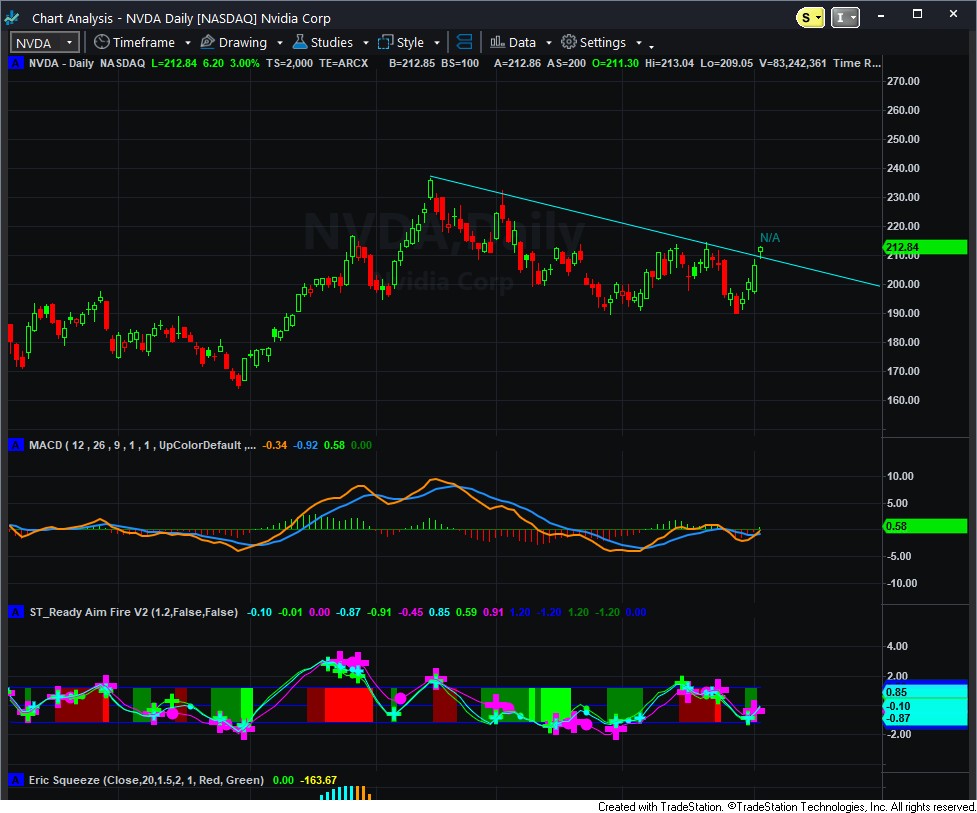Click the Lo=209.05 status value

click(727, 63)
